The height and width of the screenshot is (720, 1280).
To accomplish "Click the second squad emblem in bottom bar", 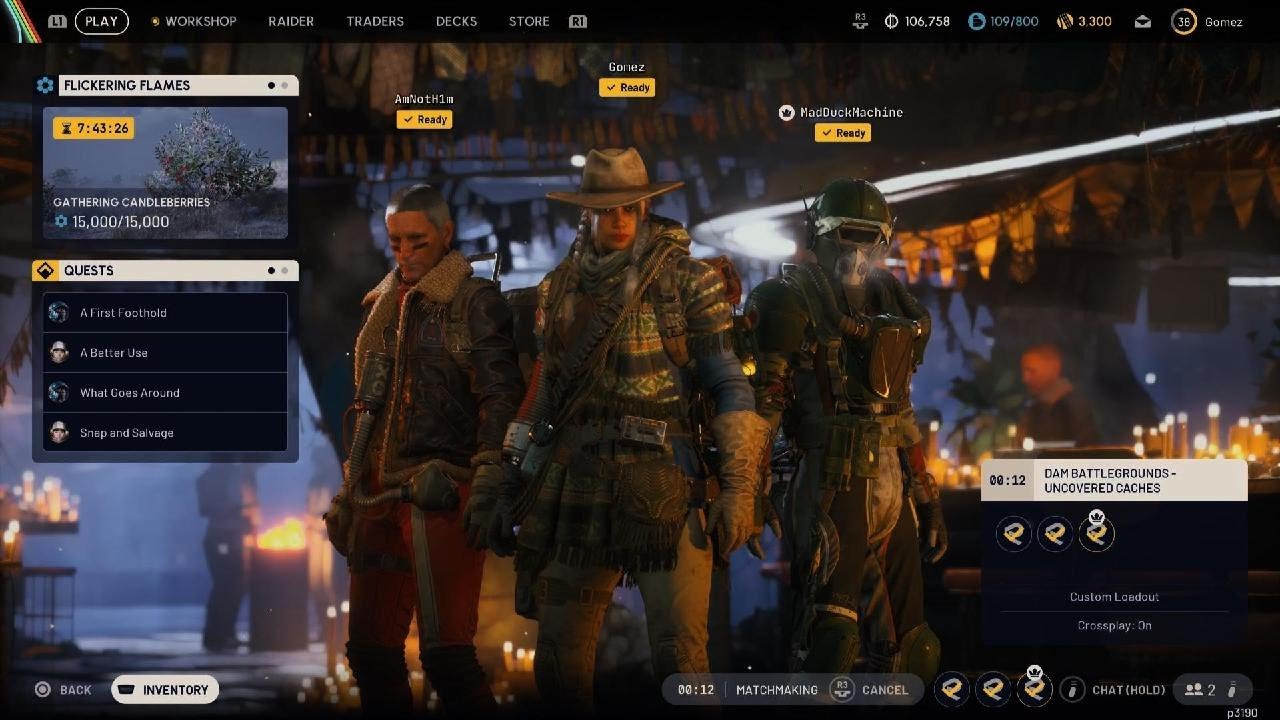I will pos(993,689).
